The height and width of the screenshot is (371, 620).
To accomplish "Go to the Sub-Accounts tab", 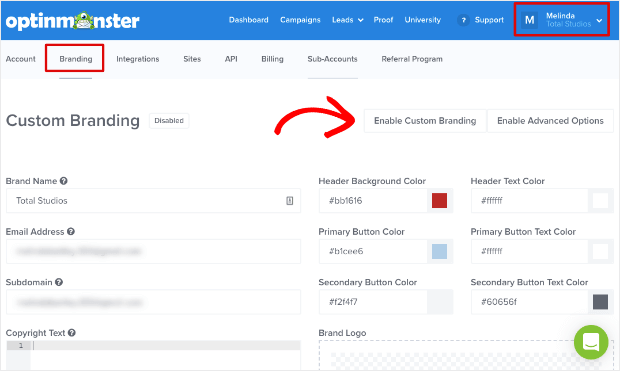I will point(333,59).
